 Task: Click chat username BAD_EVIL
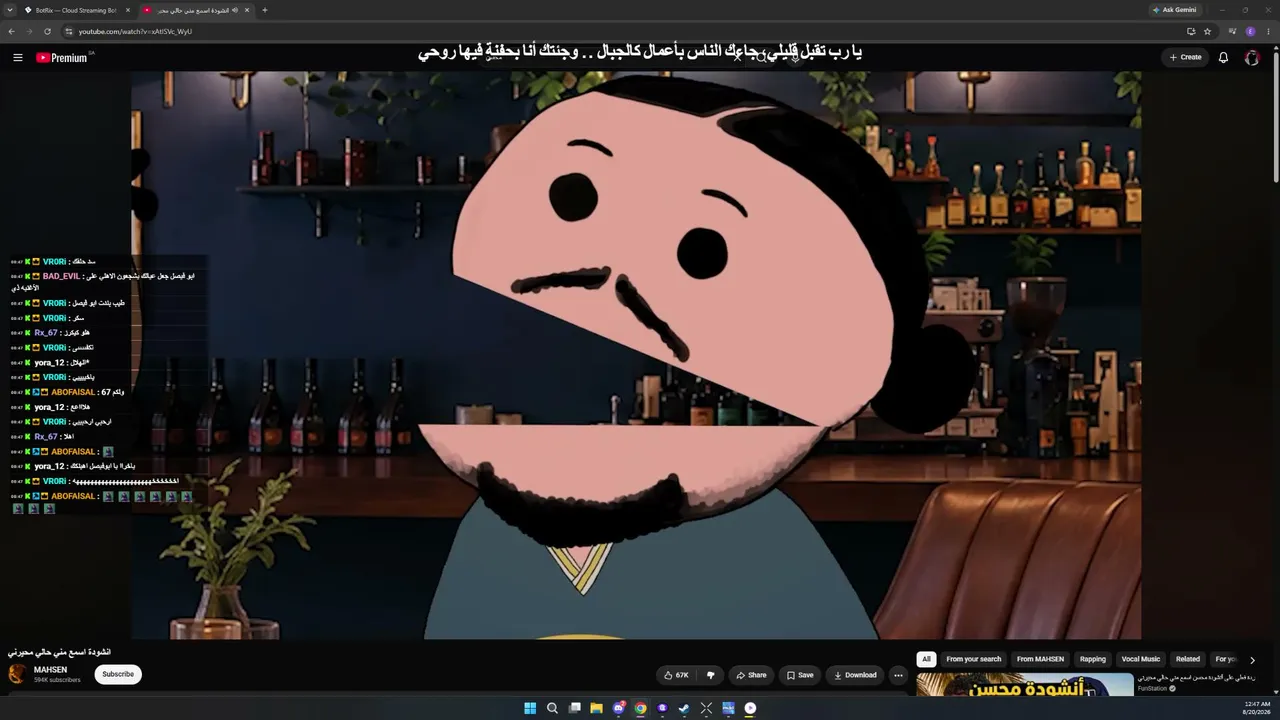pos(61,276)
